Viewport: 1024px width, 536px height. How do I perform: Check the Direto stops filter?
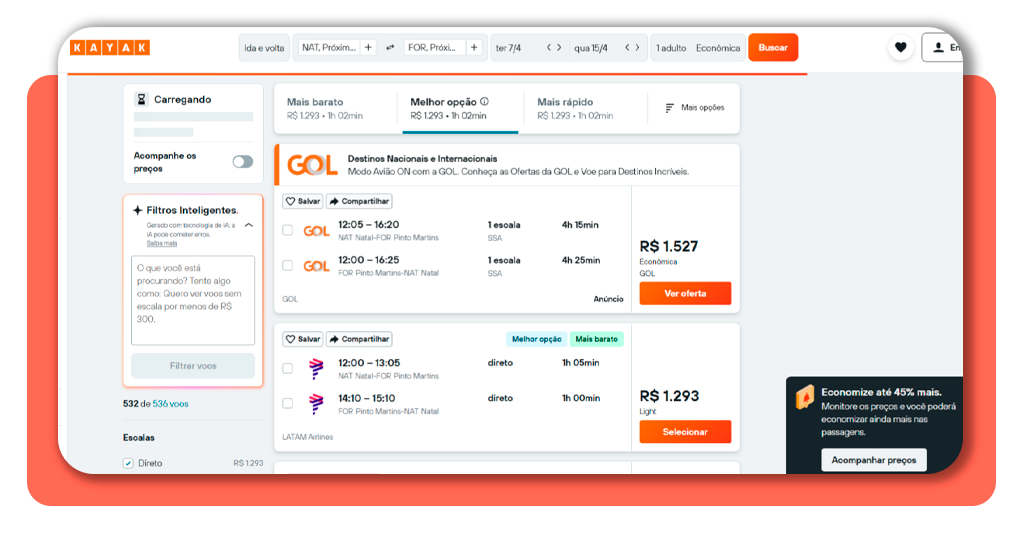click(128, 463)
